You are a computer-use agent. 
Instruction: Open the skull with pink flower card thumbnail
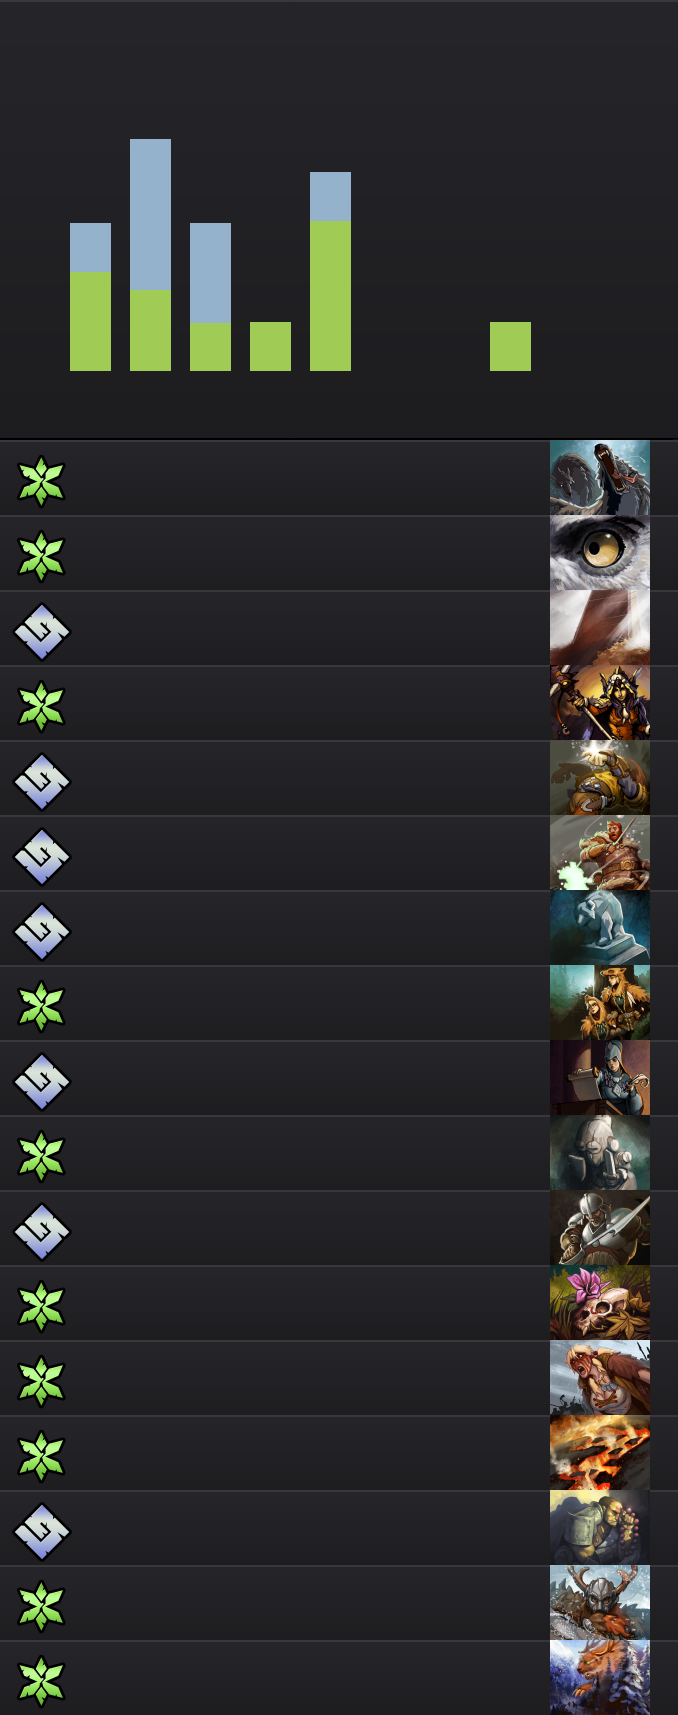tap(600, 1303)
